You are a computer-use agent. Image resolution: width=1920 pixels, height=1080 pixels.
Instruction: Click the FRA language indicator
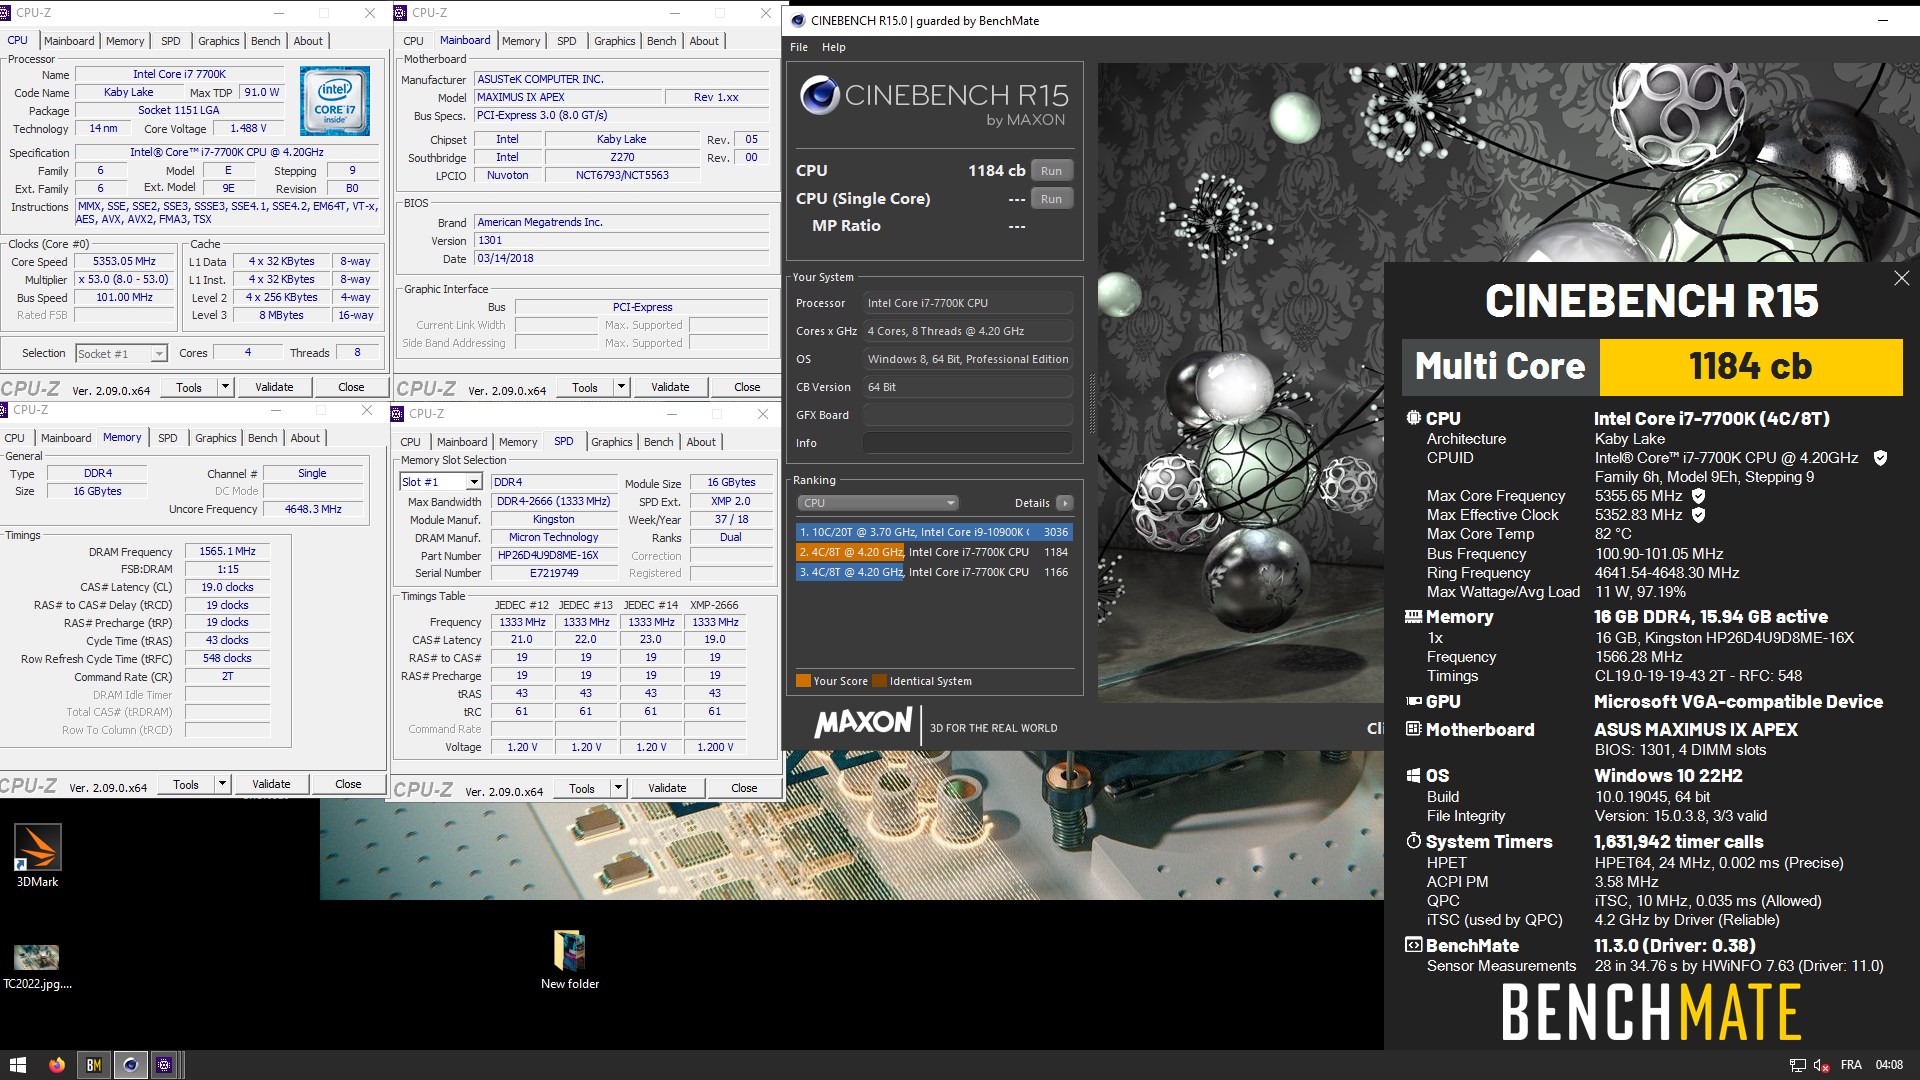pos(1851,1065)
